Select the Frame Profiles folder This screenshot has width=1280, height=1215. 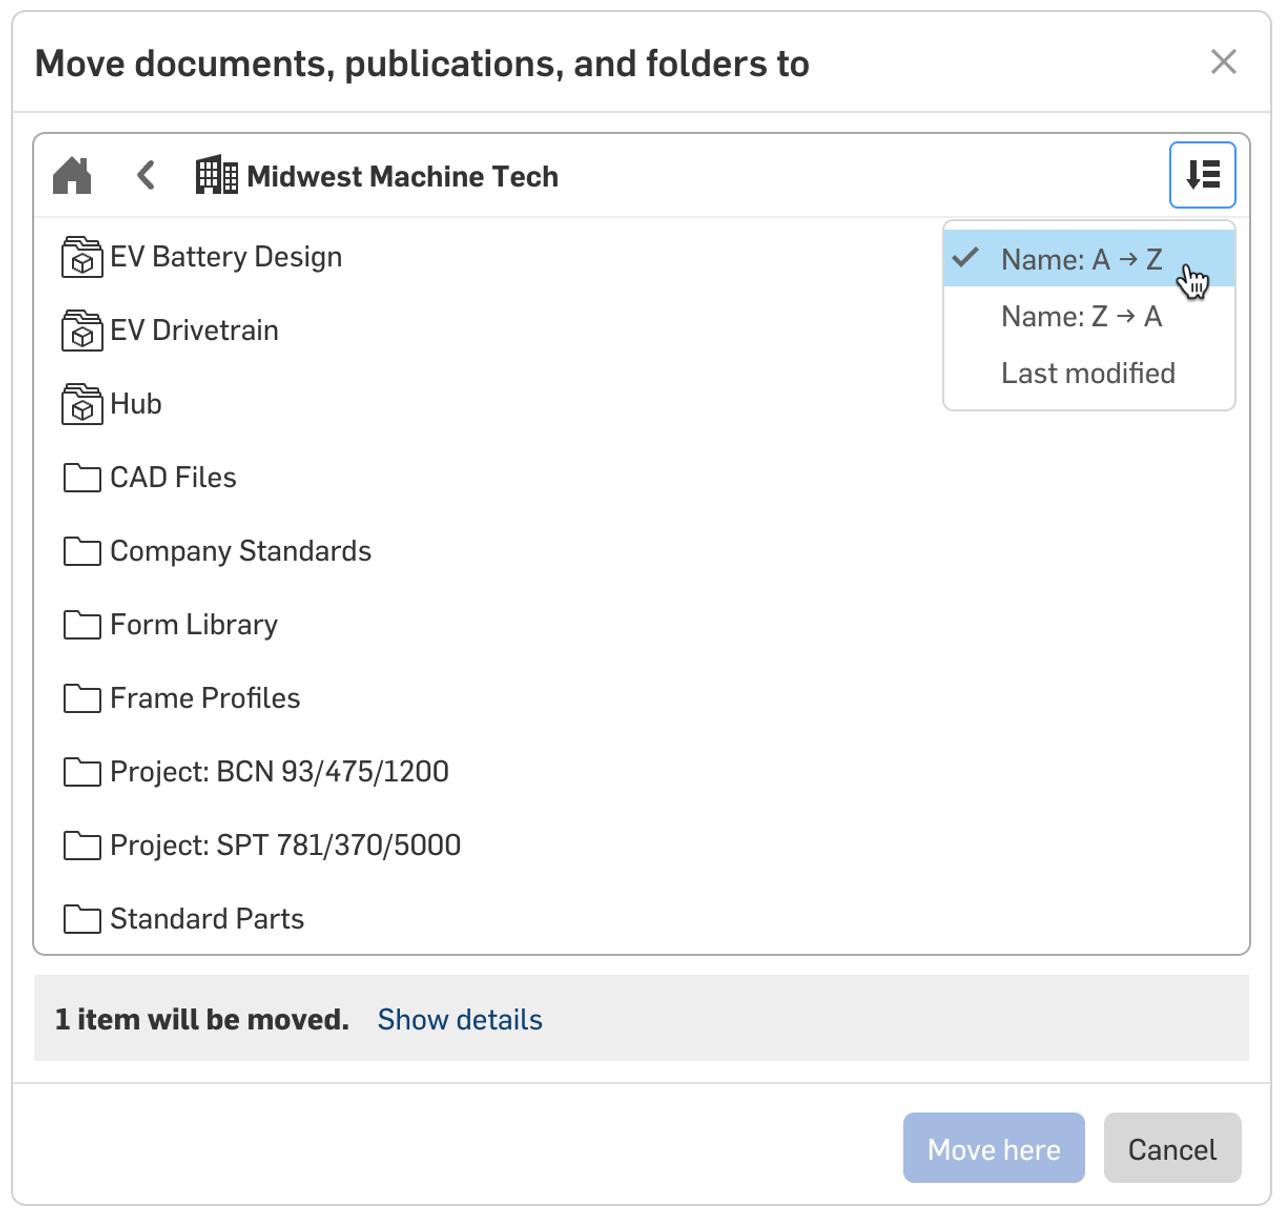click(x=205, y=698)
